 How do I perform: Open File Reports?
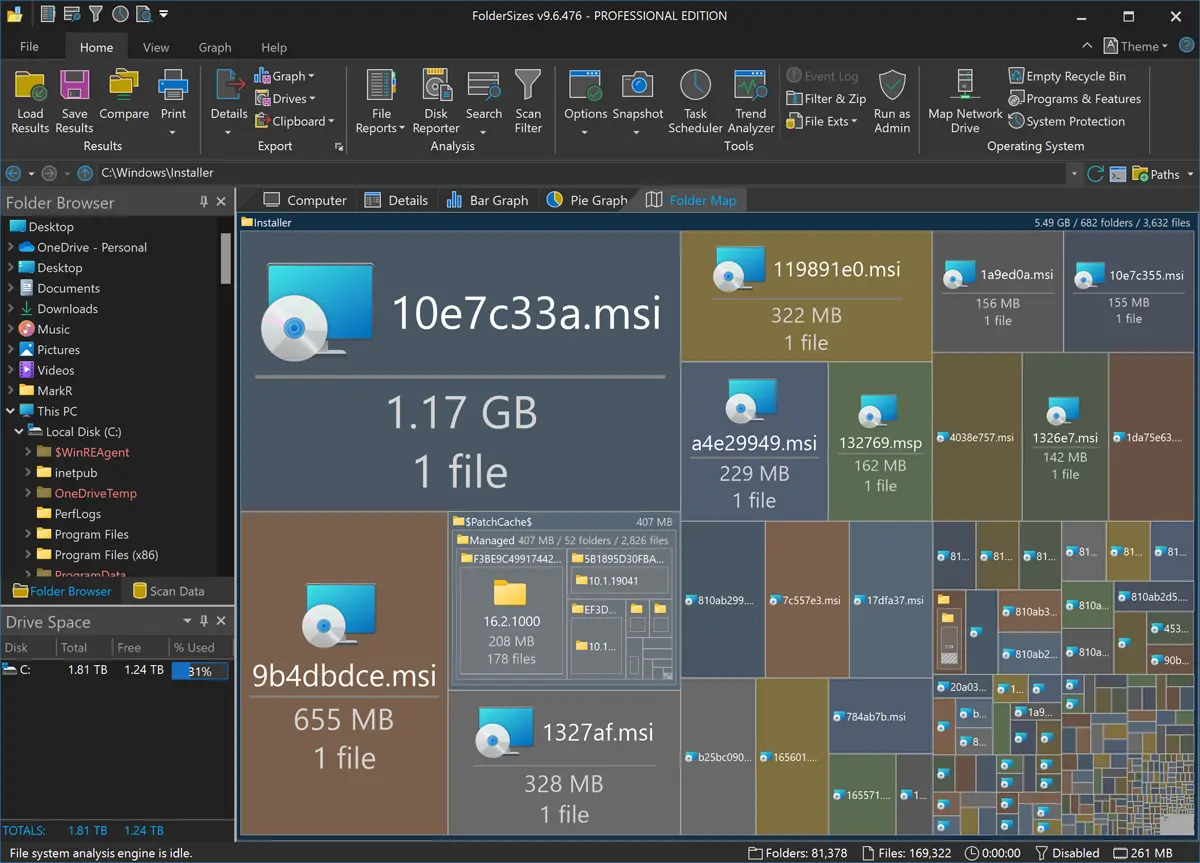click(381, 101)
